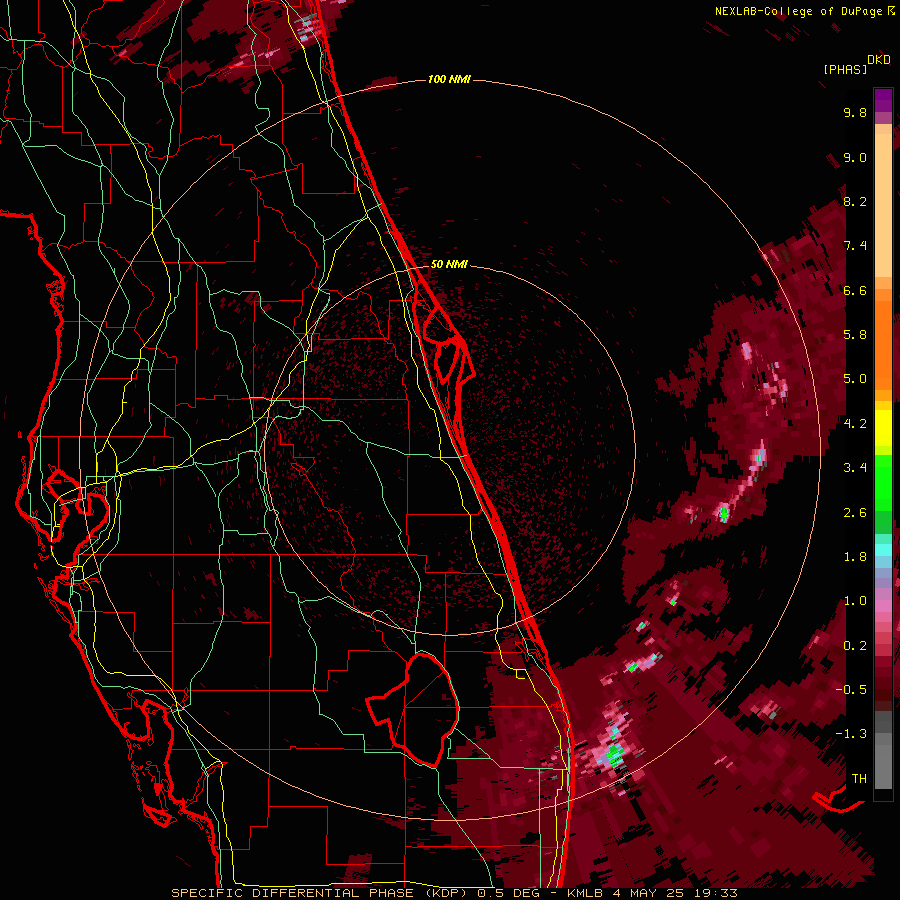Pick the gray segment of the color bar

tap(883, 761)
